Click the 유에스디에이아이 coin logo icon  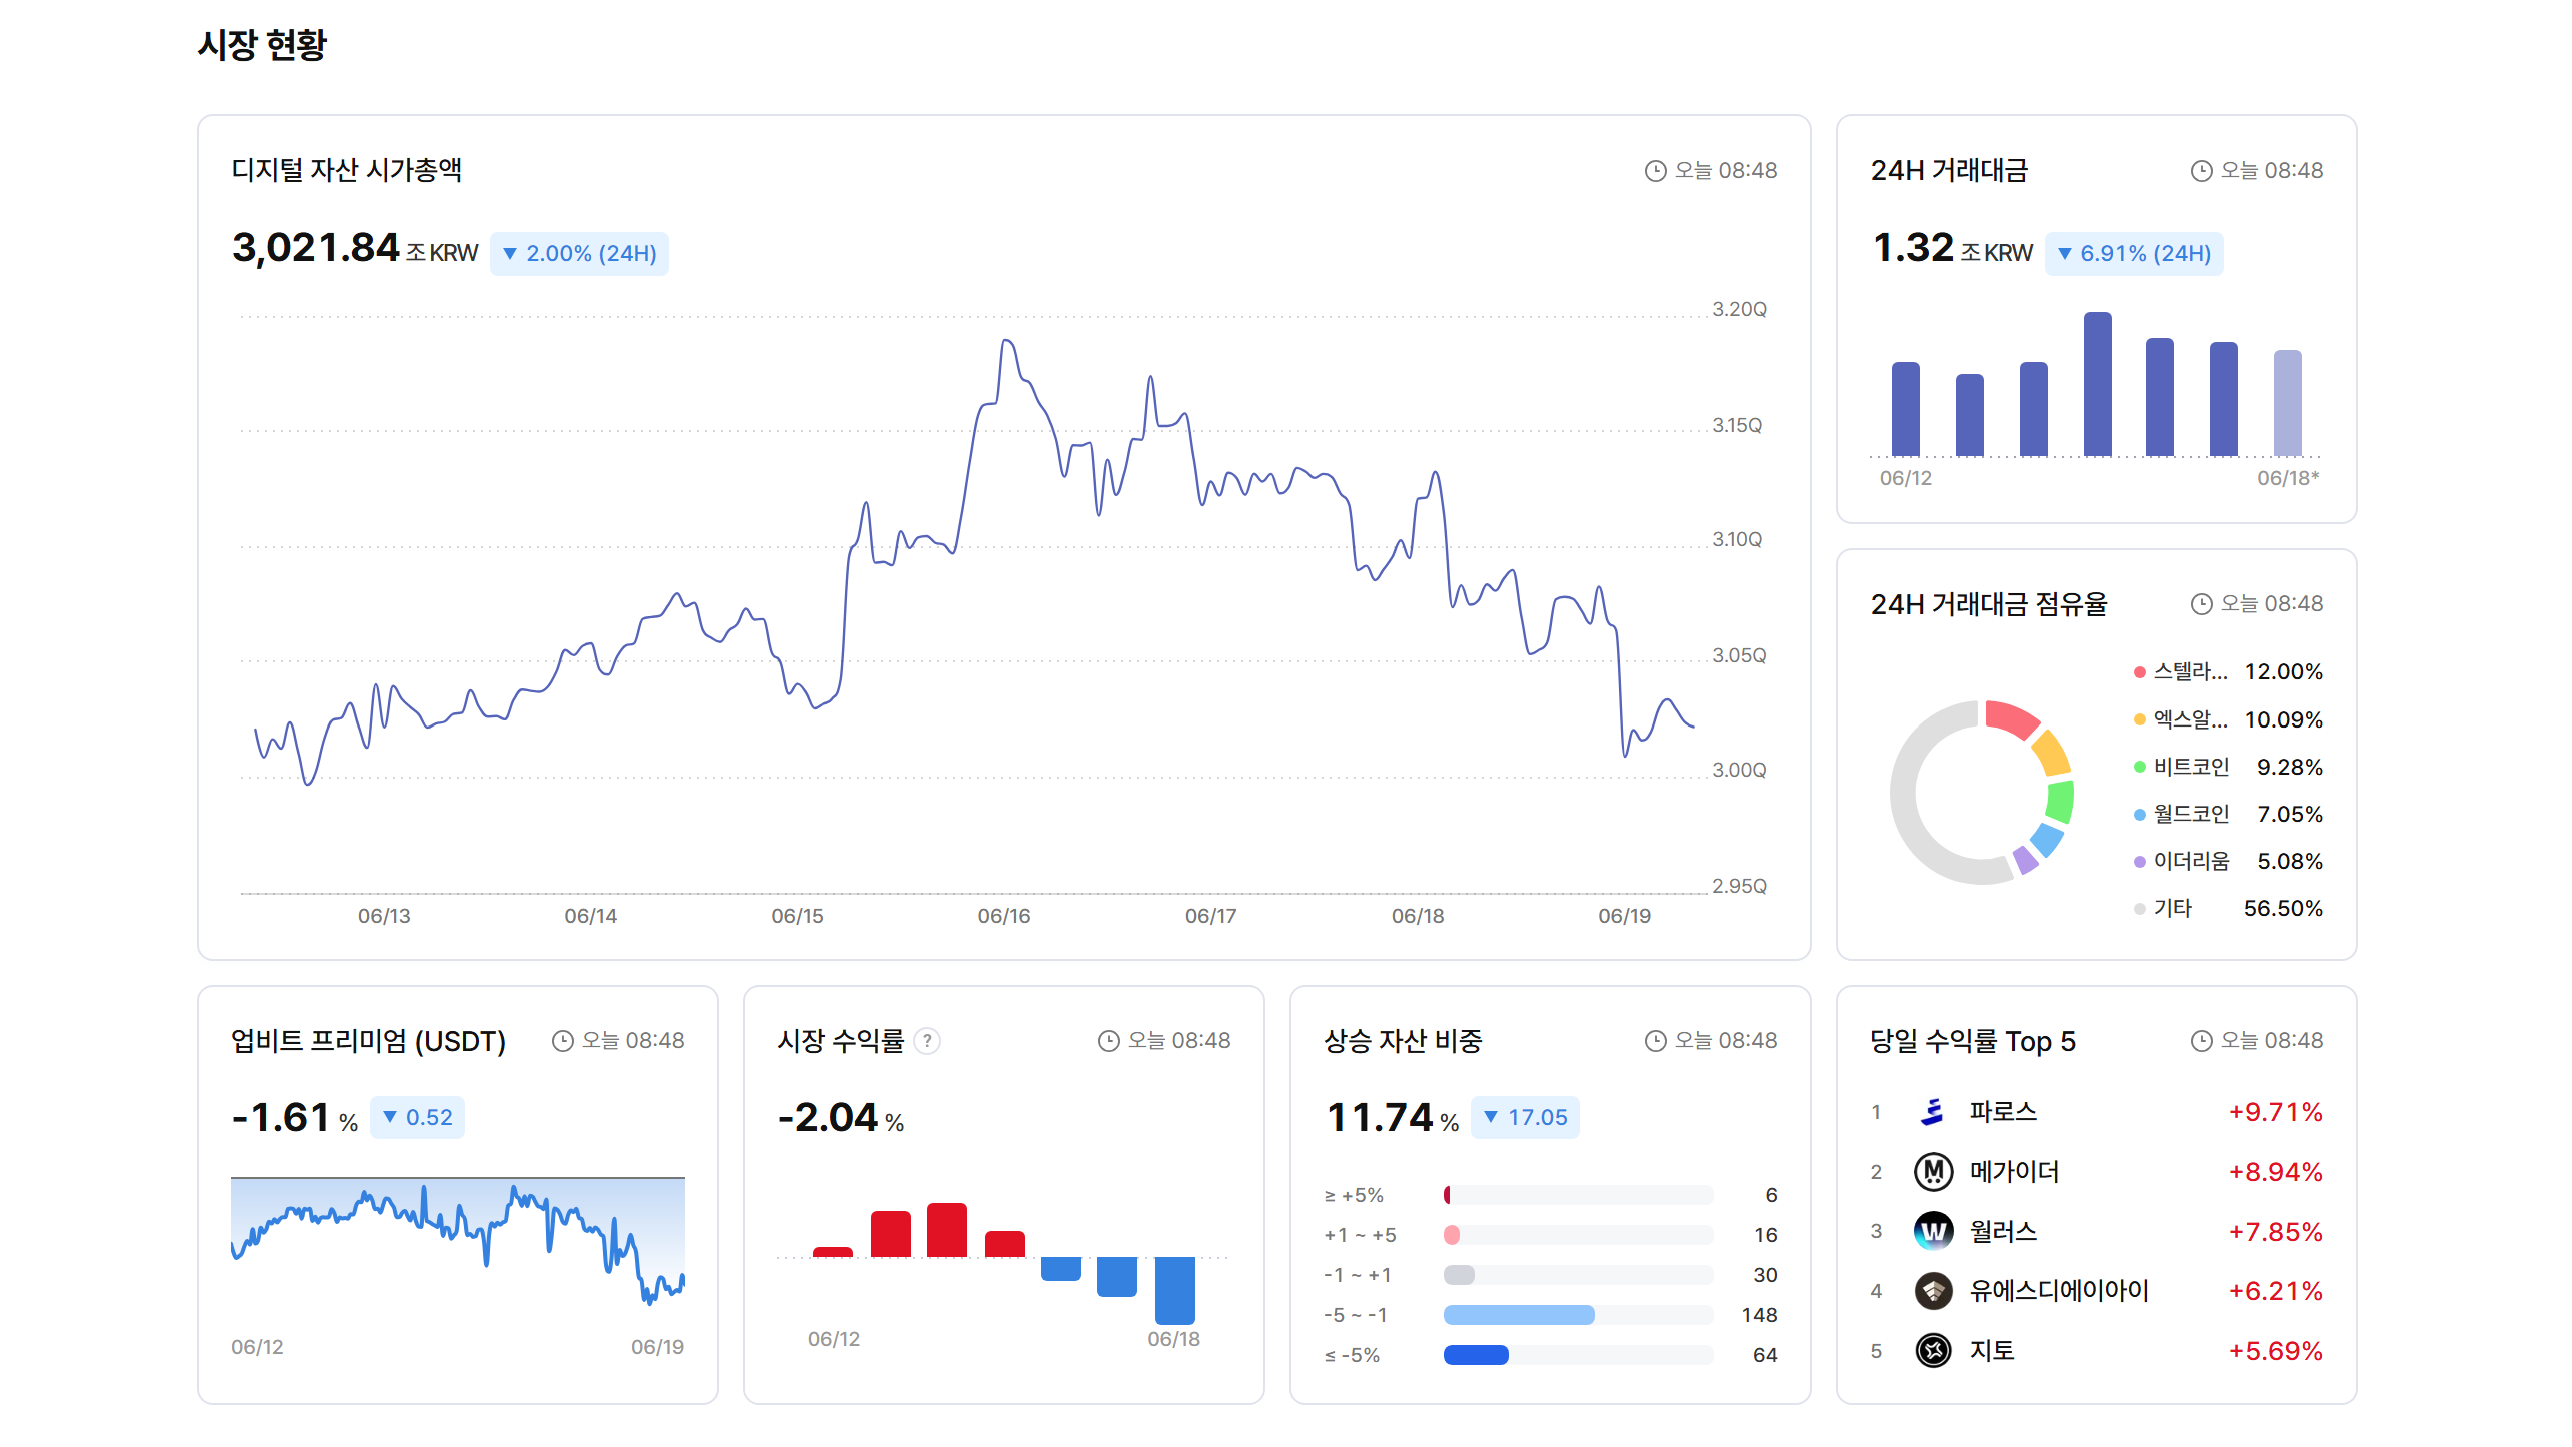[1933, 1291]
